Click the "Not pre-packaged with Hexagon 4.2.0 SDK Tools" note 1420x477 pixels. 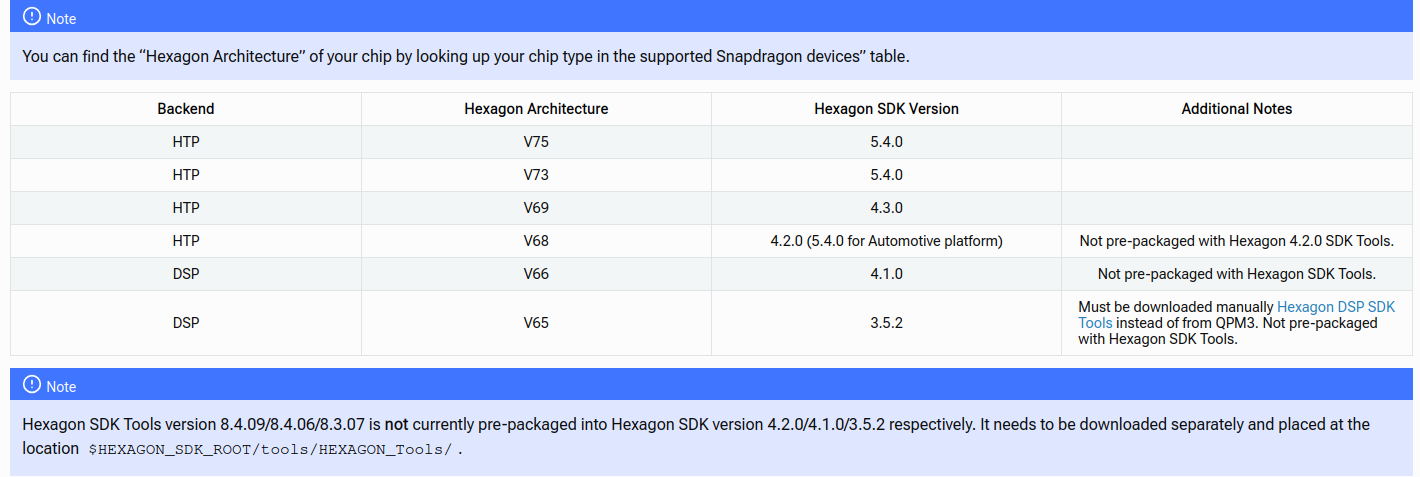[x=1236, y=241]
